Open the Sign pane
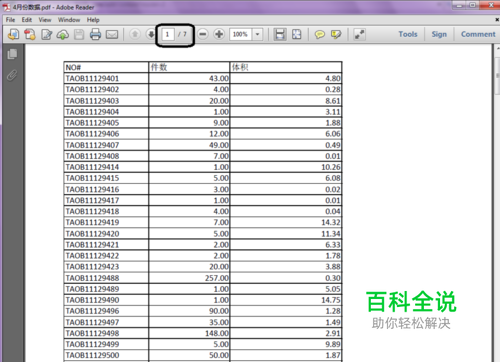Viewport: 500px width, 362px height. (439, 34)
